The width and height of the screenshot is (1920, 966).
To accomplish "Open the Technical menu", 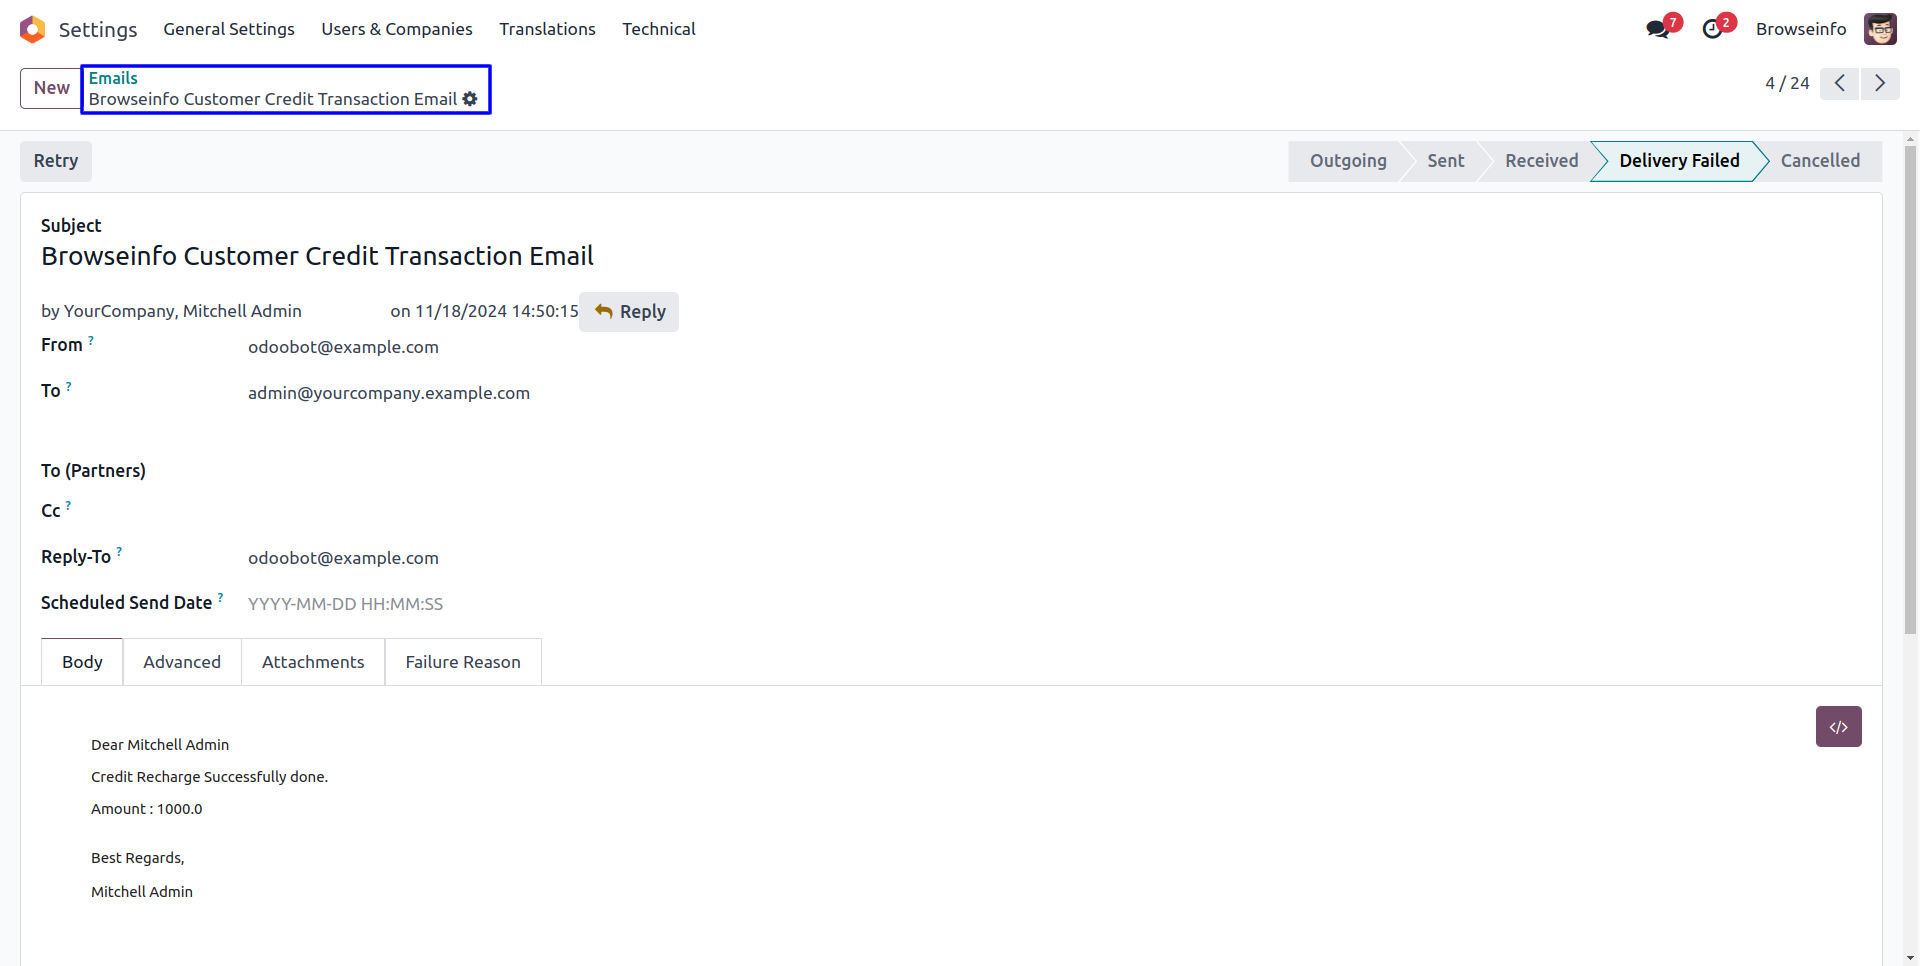I will pos(659,29).
